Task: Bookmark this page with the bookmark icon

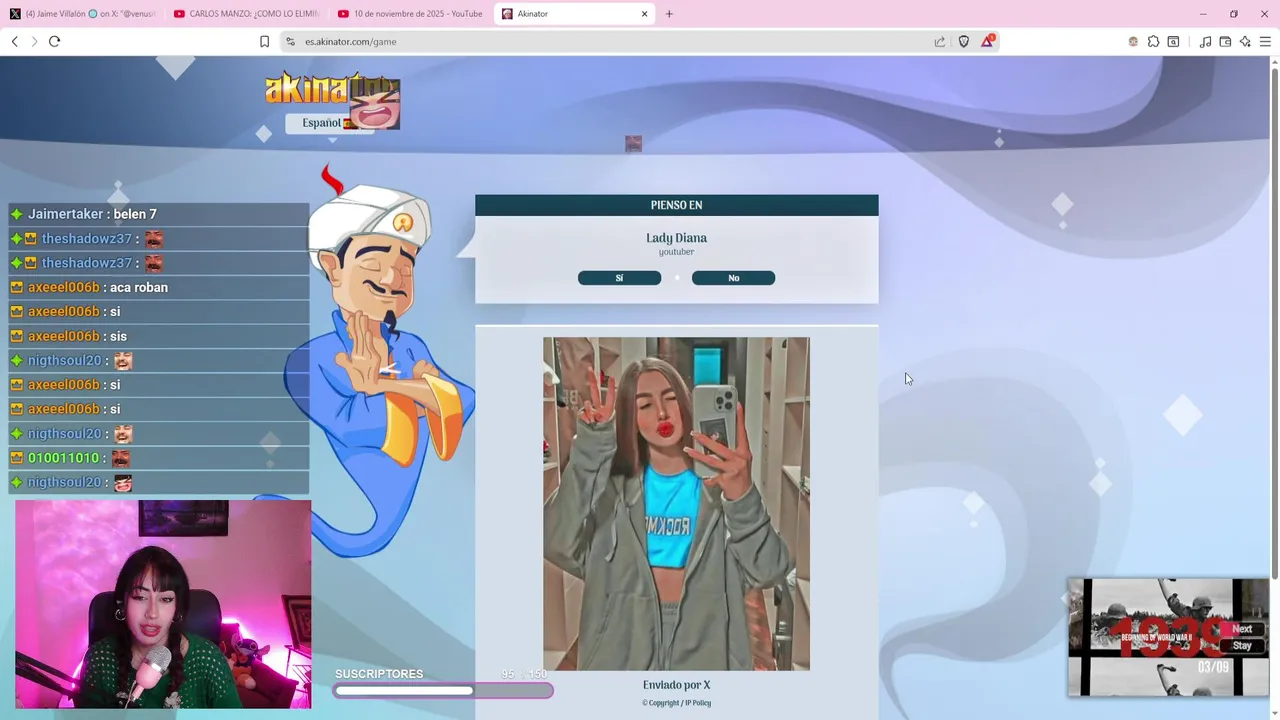Action: pyautogui.click(x=264, y=41)
